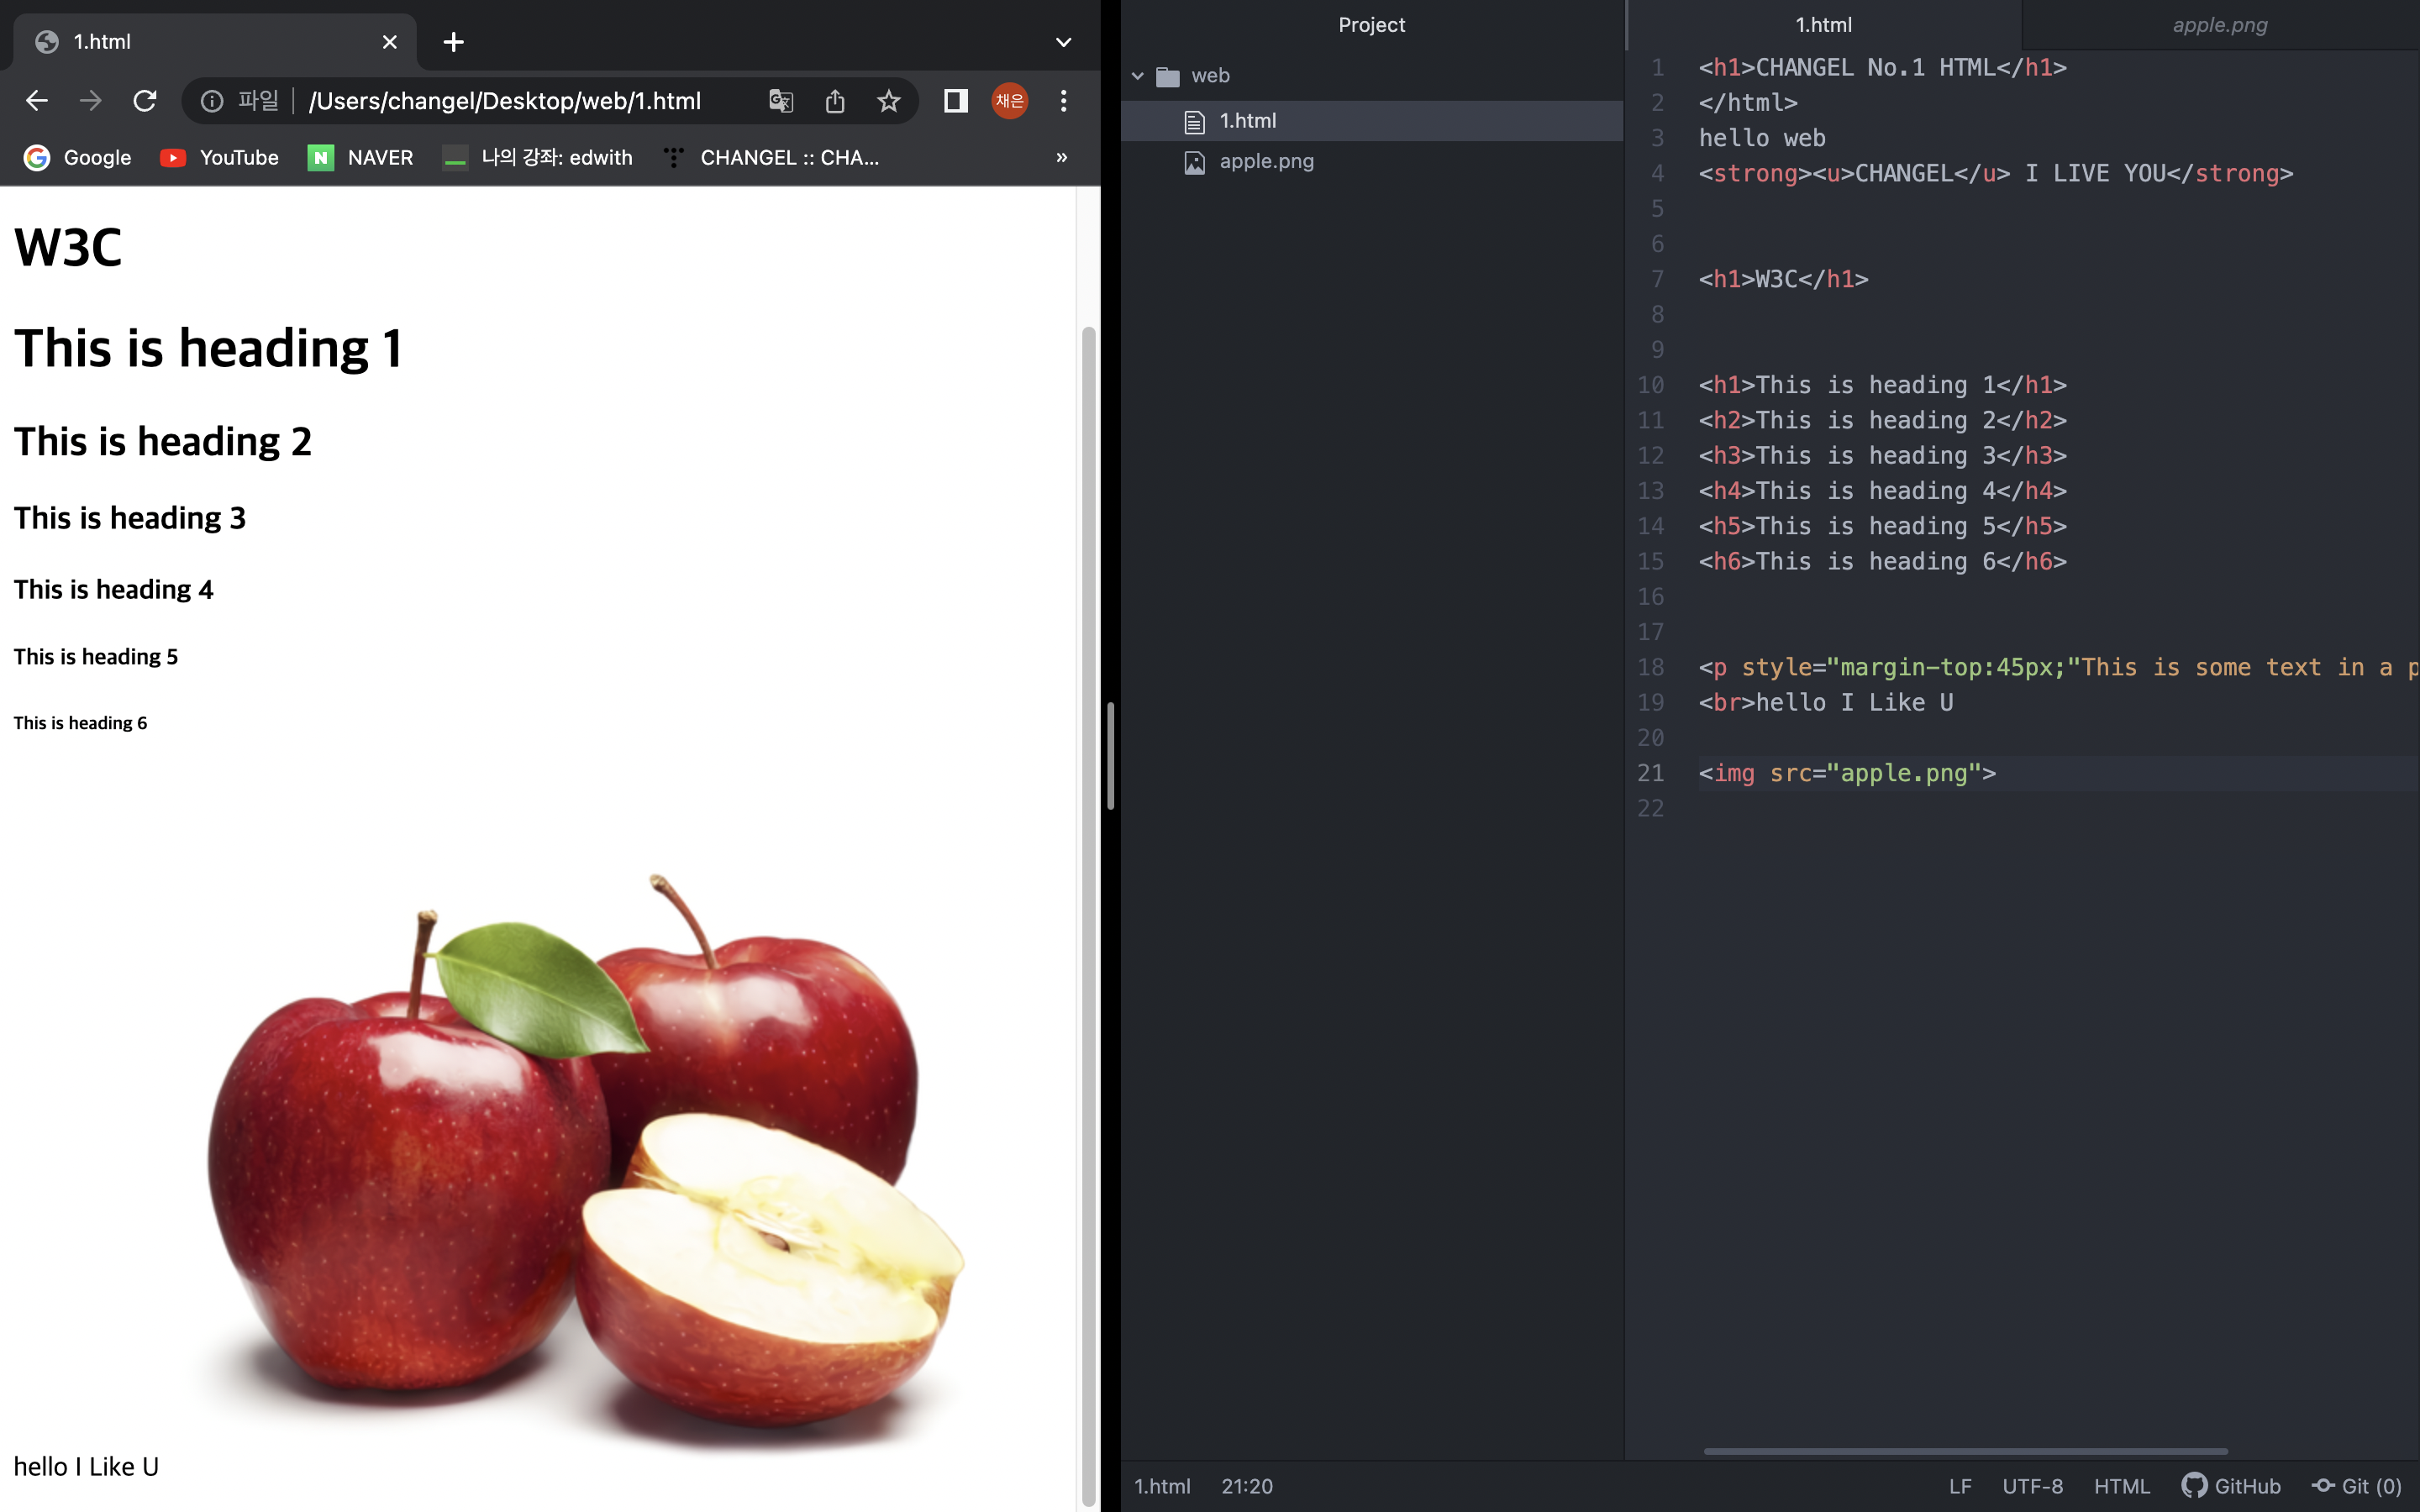The image size is (2420, 1512).
Task: Open the YouTube bookmark
Action: pyautogui.click(x=220, y=158)
